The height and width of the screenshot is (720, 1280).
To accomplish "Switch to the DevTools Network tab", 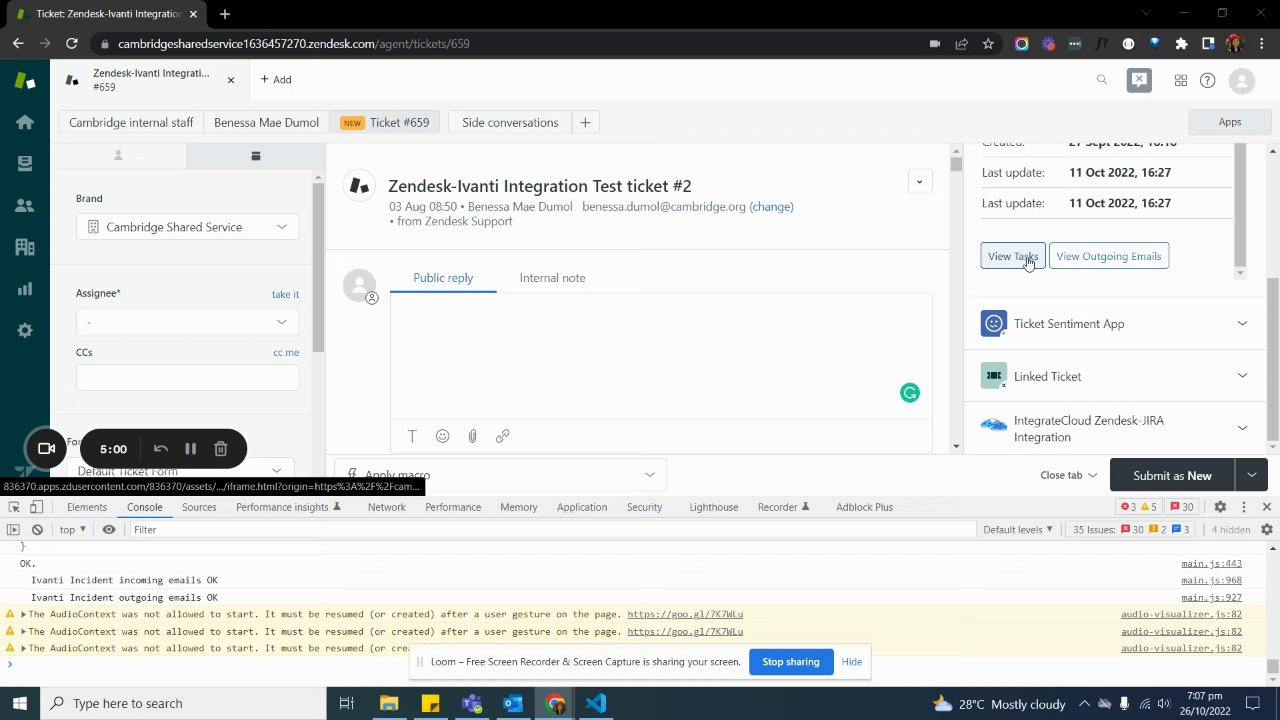I will coord(386,507).
